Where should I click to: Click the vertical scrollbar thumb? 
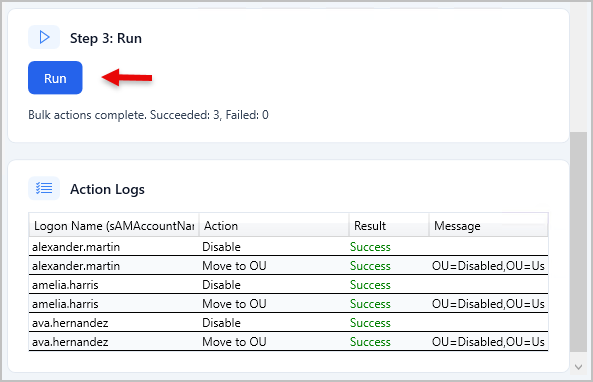coord(578,242)
